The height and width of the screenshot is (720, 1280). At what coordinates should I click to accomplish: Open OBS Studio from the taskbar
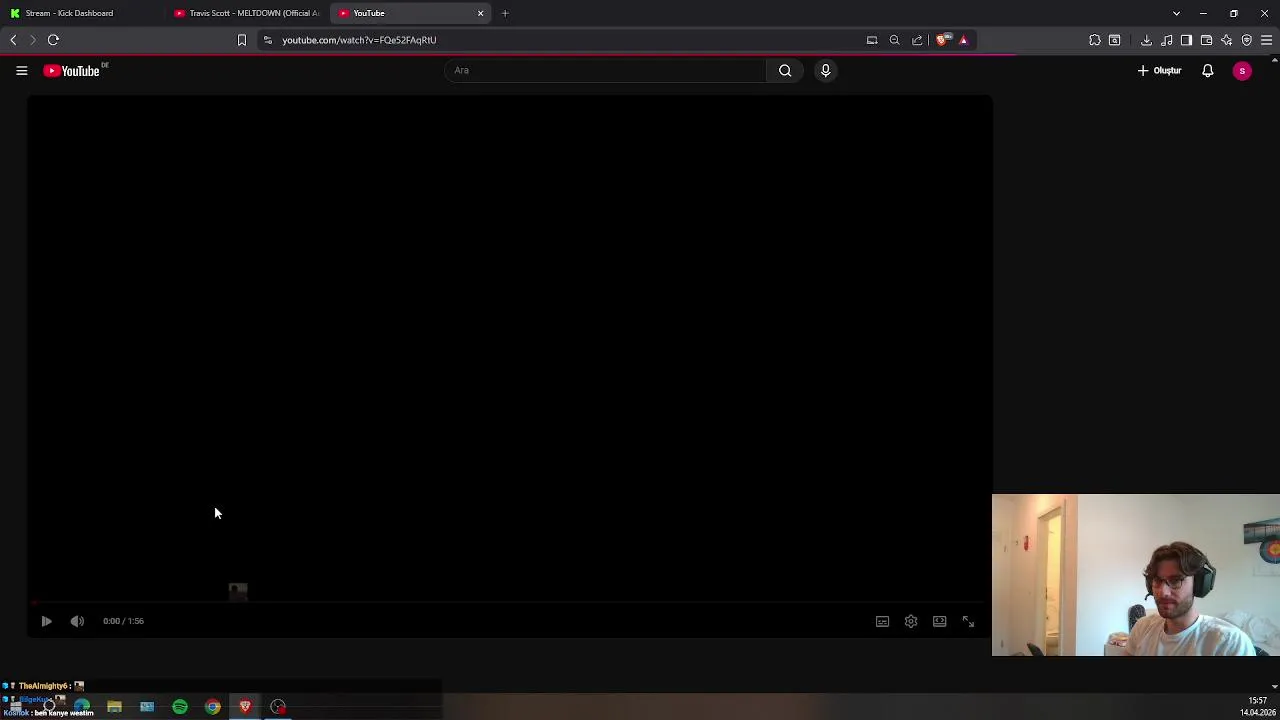click(x=278, y=707)
